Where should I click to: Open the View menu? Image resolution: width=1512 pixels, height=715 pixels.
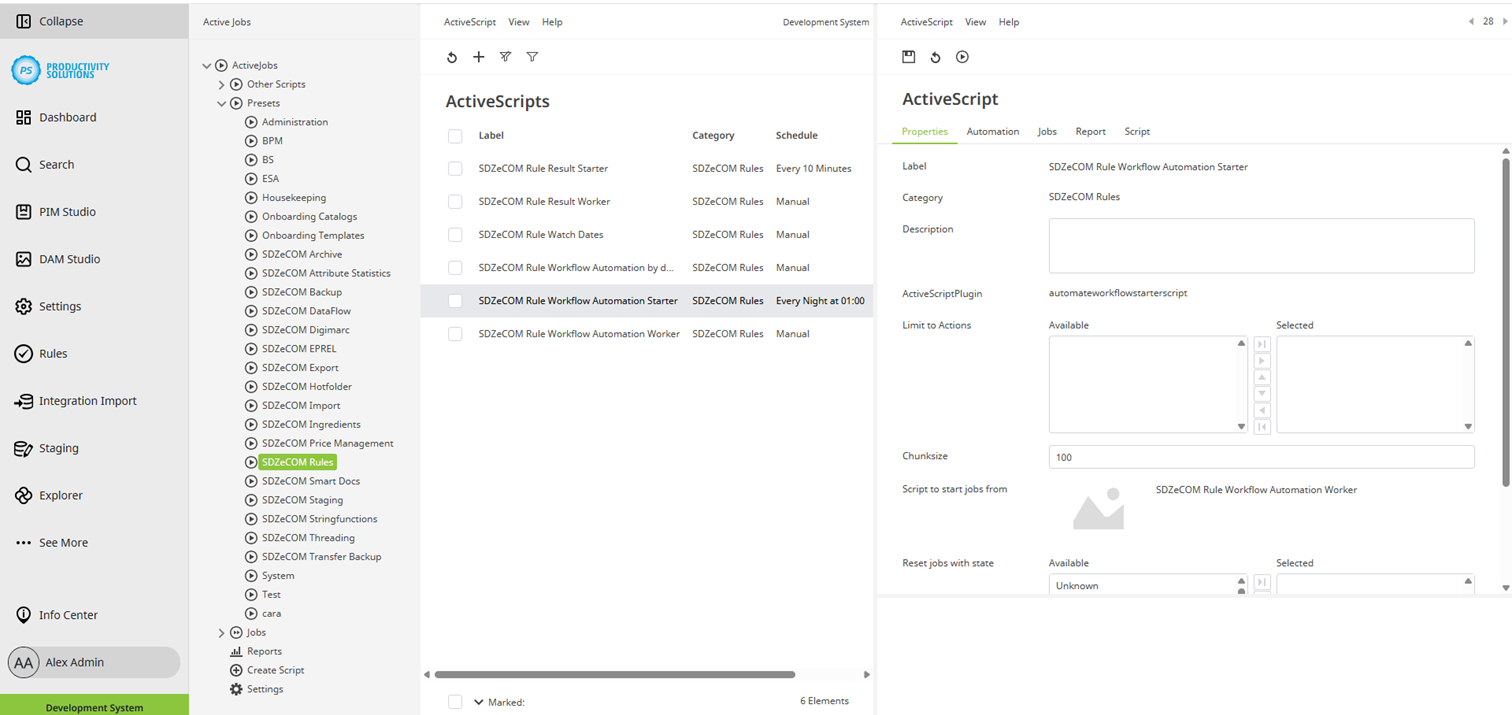pyautogui.click(x=518, y=21)
